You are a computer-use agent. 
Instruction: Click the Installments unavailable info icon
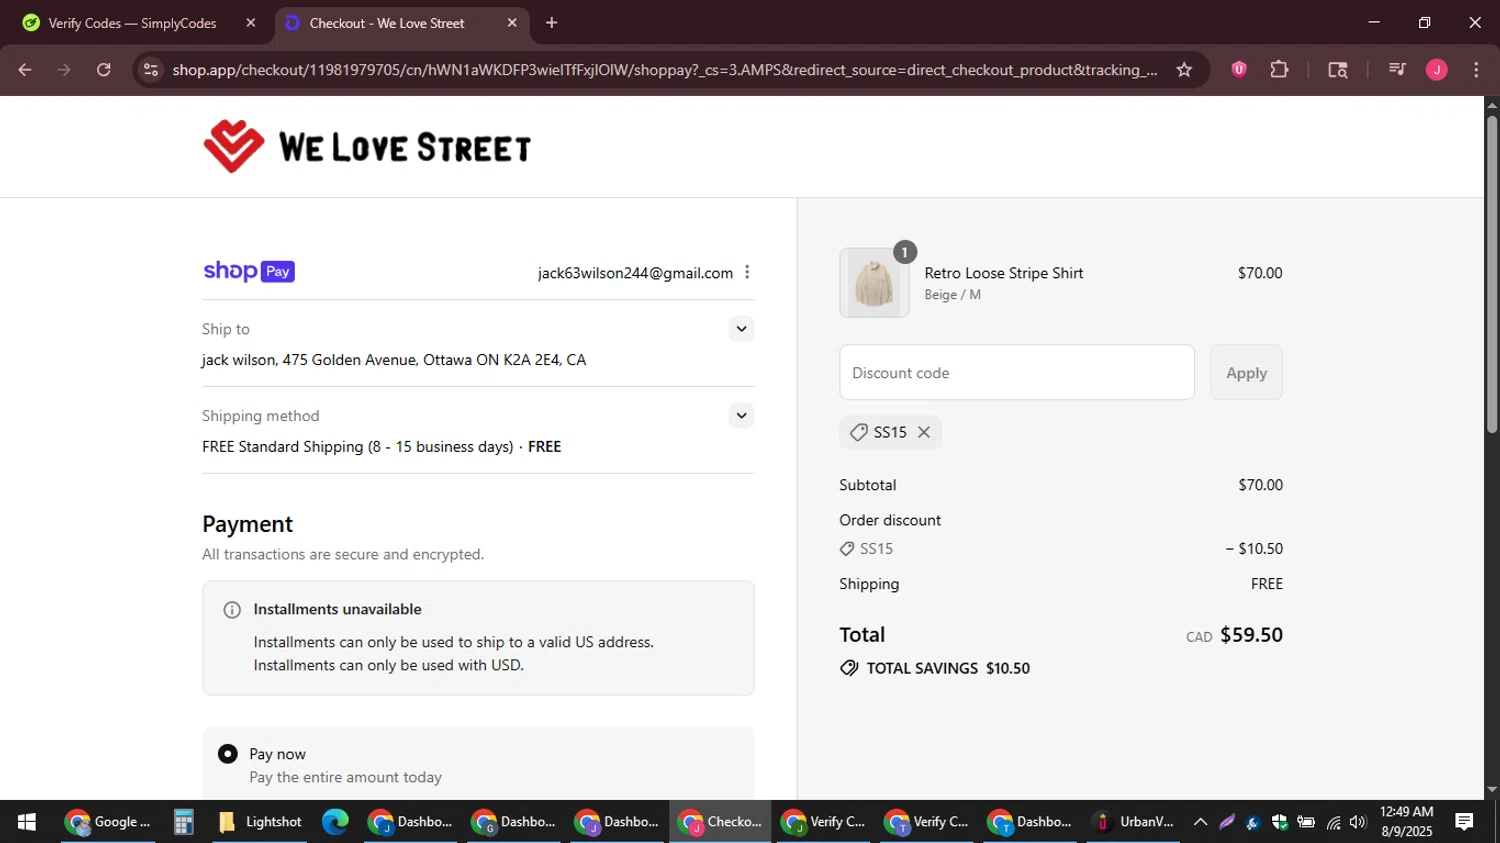[x=232, y=610]
